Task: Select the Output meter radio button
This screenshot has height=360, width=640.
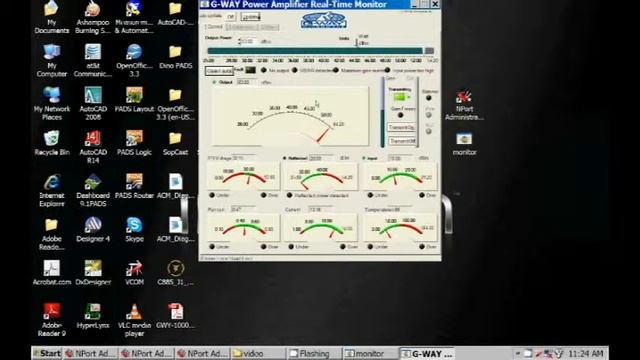Action: pos(214,82)
